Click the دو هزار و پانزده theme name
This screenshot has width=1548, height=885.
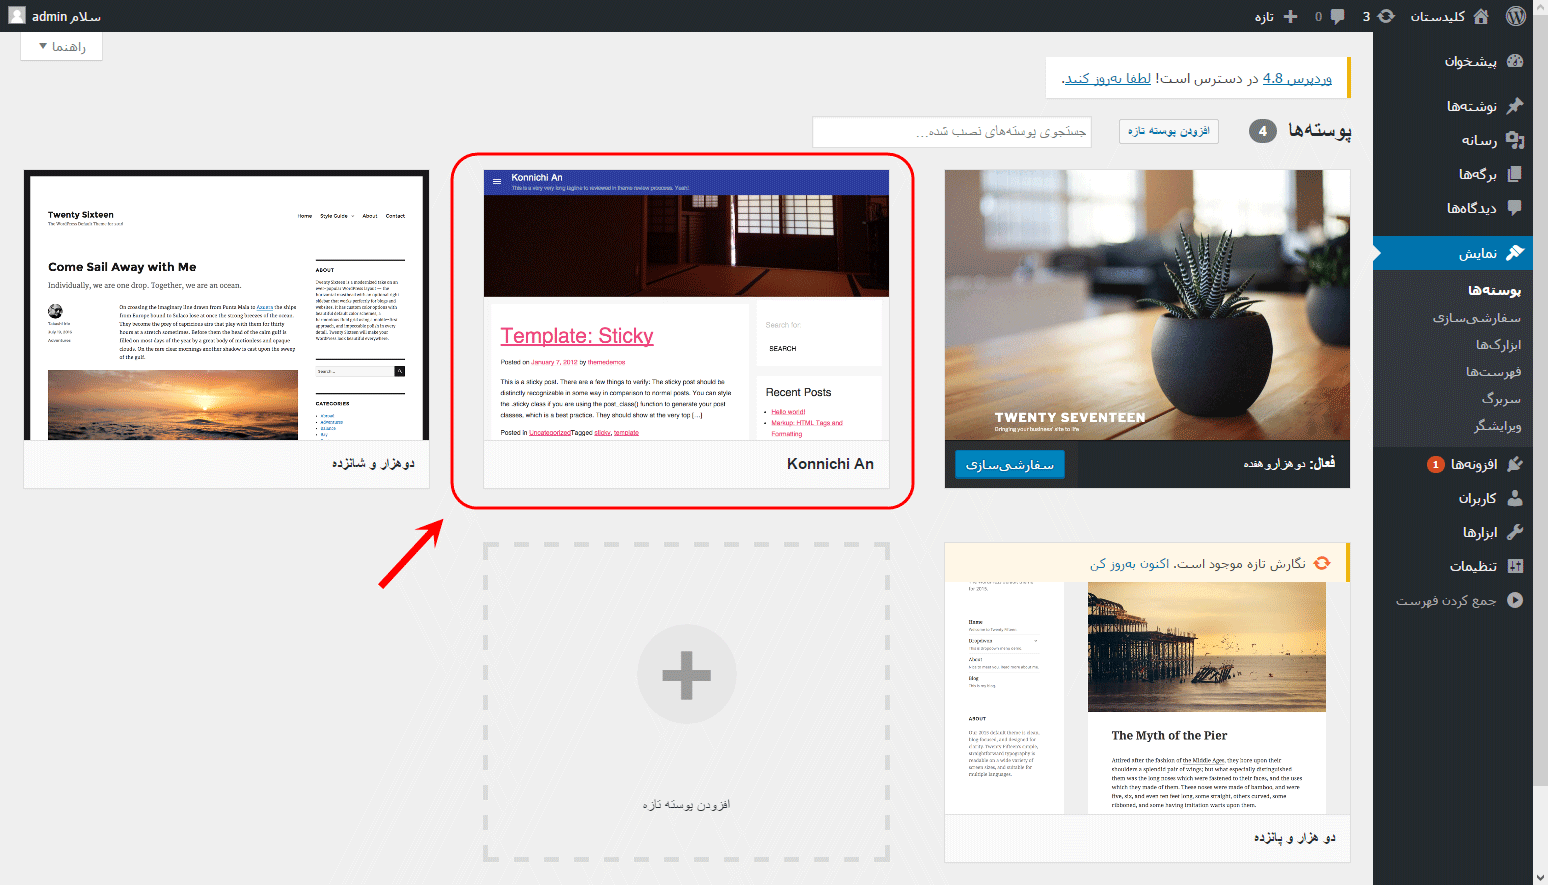click(x=1295, y=838)
